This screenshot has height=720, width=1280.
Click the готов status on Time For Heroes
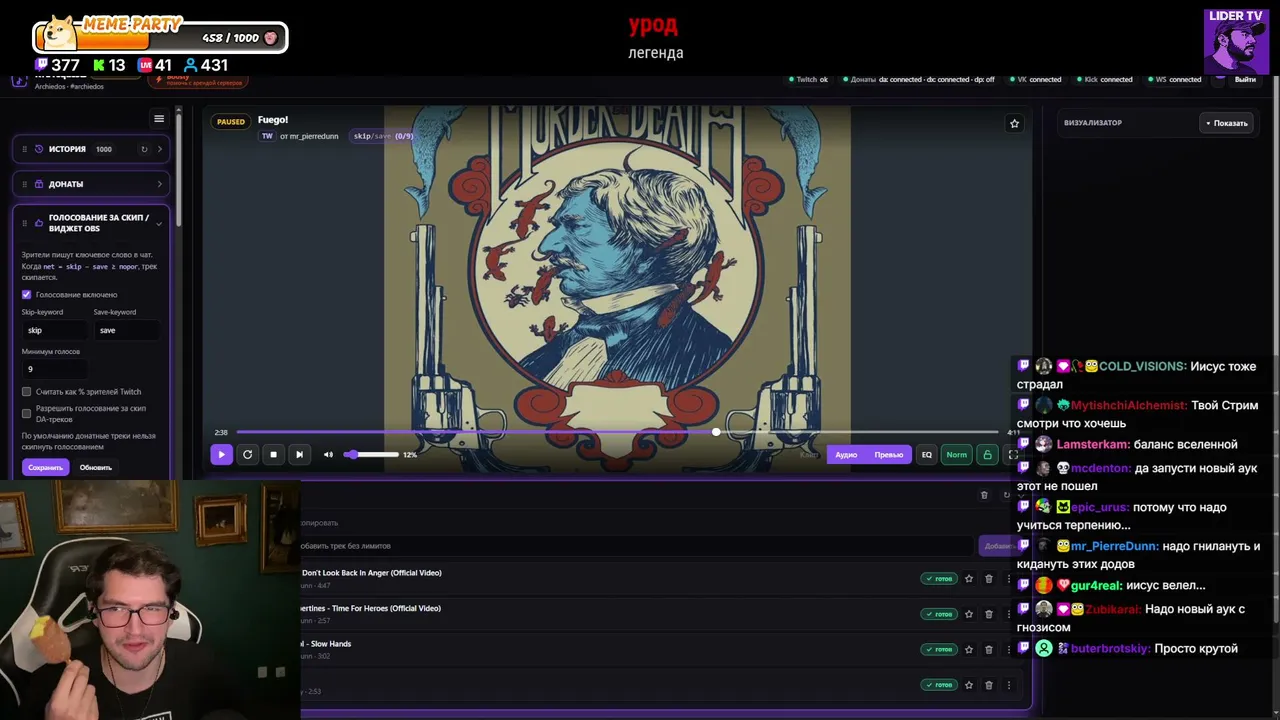click(939, 614)
